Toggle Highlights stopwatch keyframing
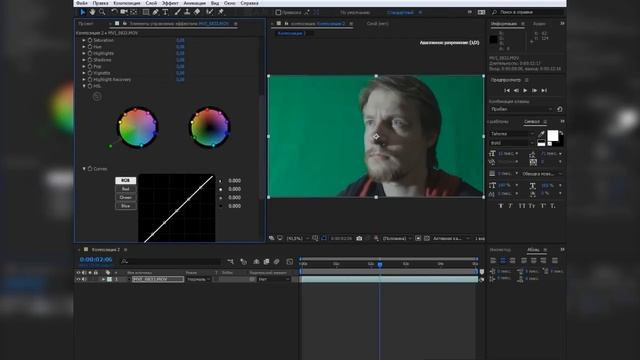This screenshot has width=640, height=360. click(x=90, y=53)
